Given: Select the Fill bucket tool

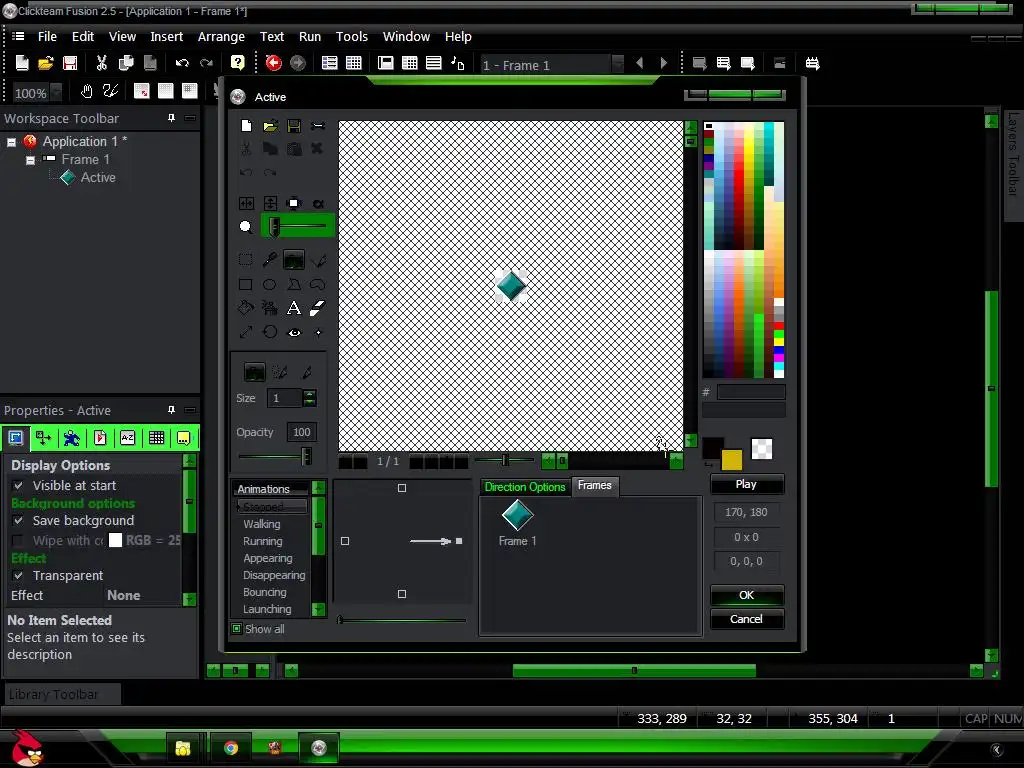Looking at the screenshot, I should (x=246, y=308).
